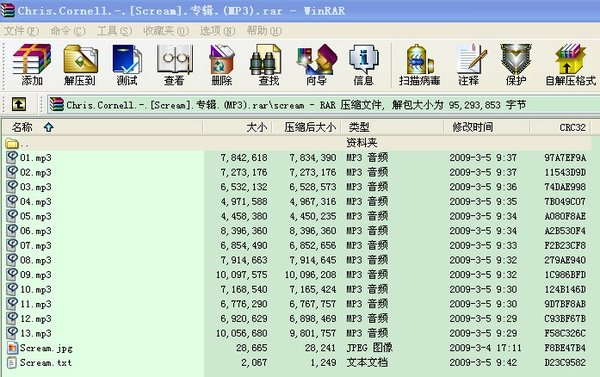The image size is (600, 377).
Task: Click CRC32 value D23C9582
Action: pyautogui.click(x=565, y=362)
